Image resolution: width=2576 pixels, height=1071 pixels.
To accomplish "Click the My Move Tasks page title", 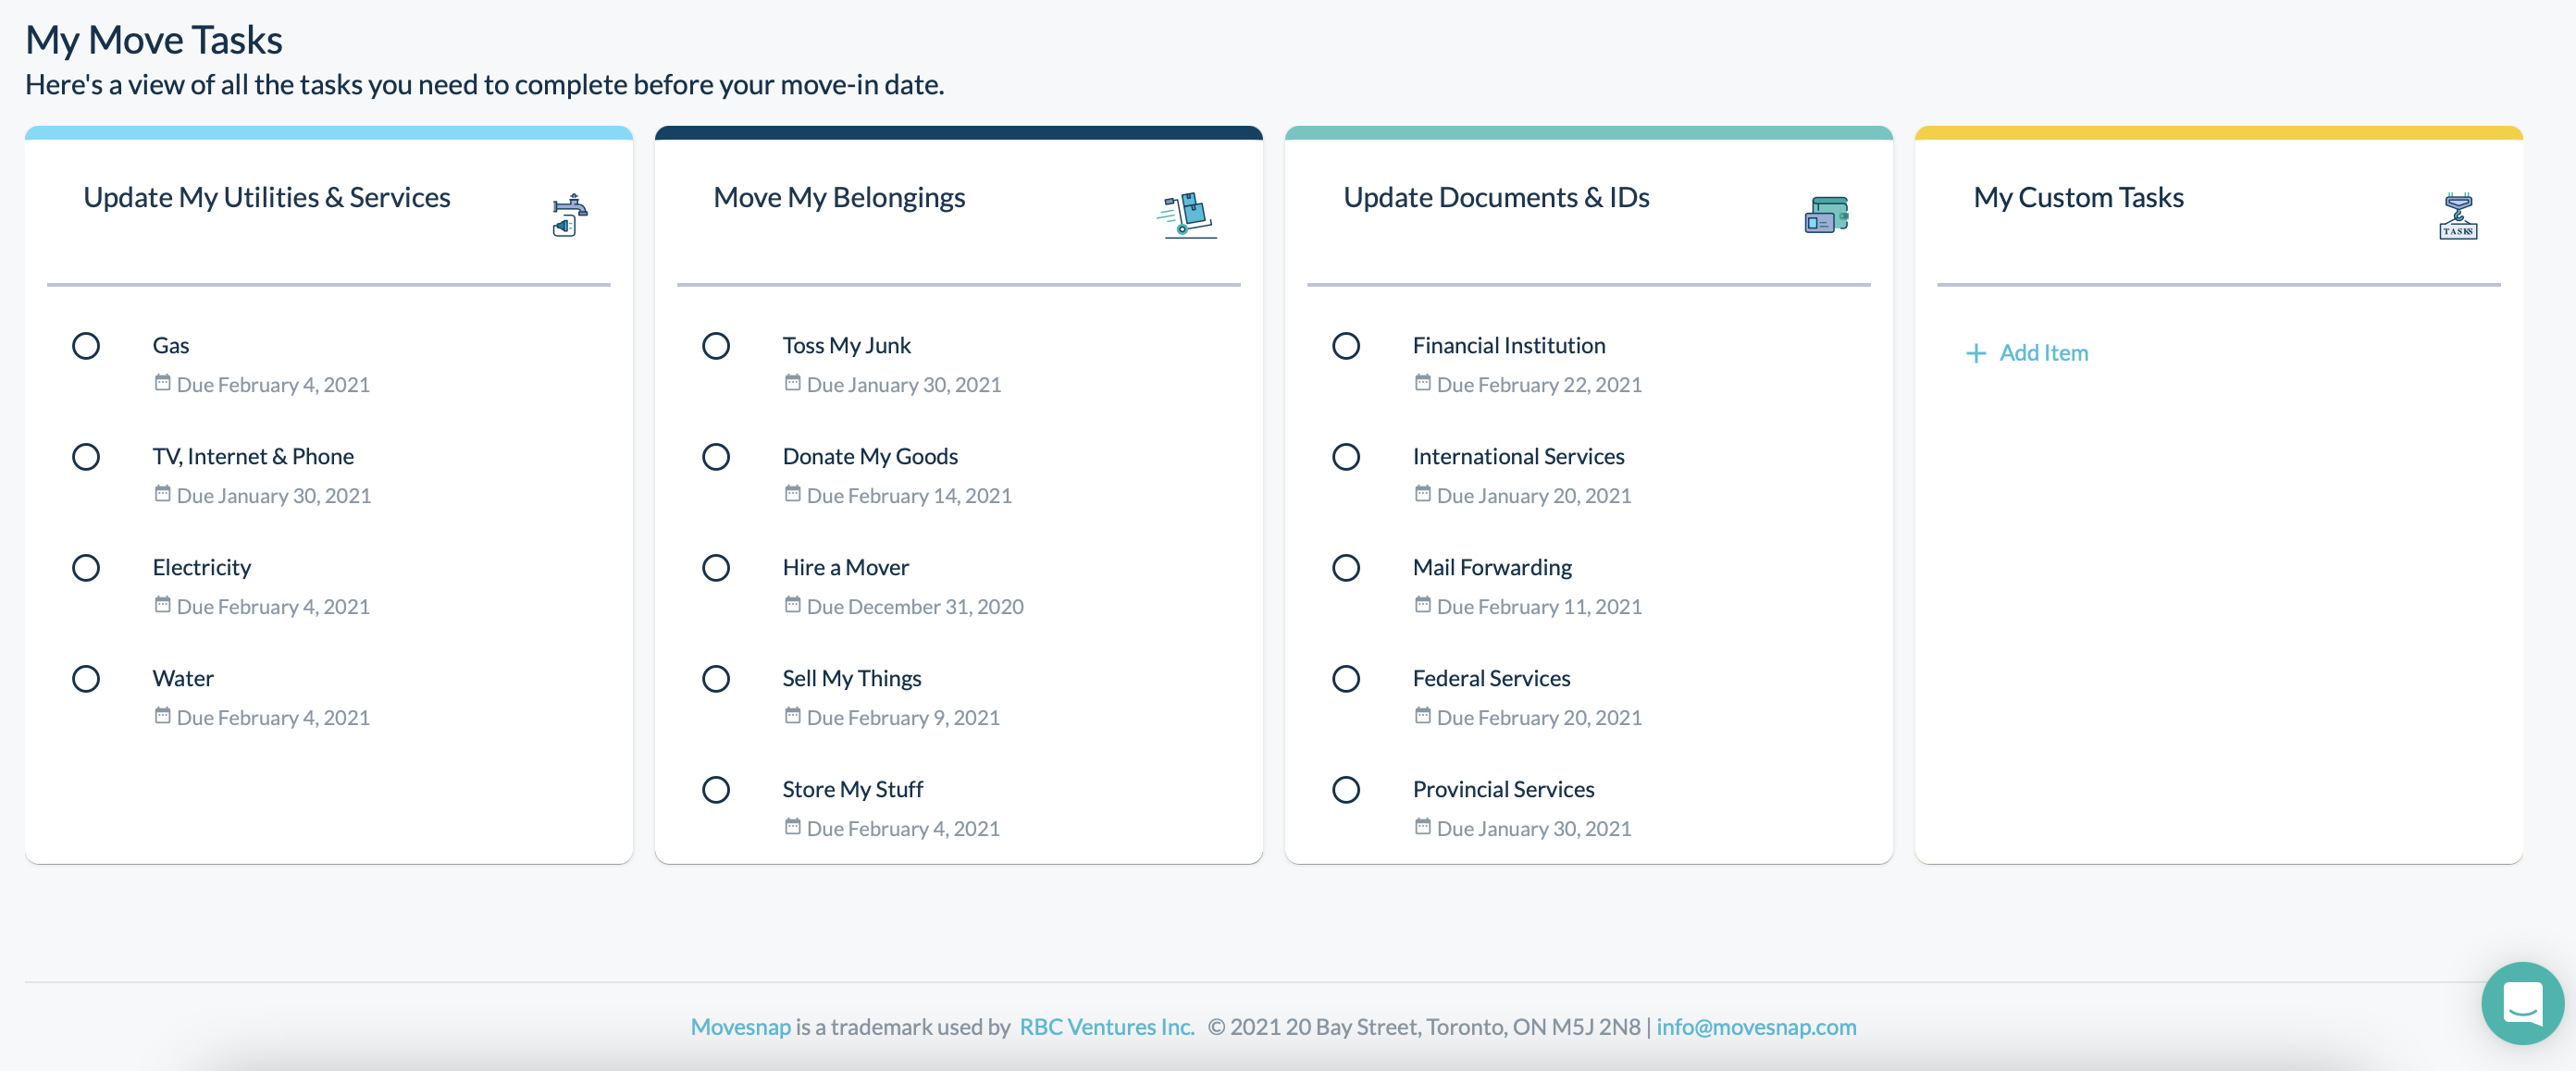I will 154,40.
